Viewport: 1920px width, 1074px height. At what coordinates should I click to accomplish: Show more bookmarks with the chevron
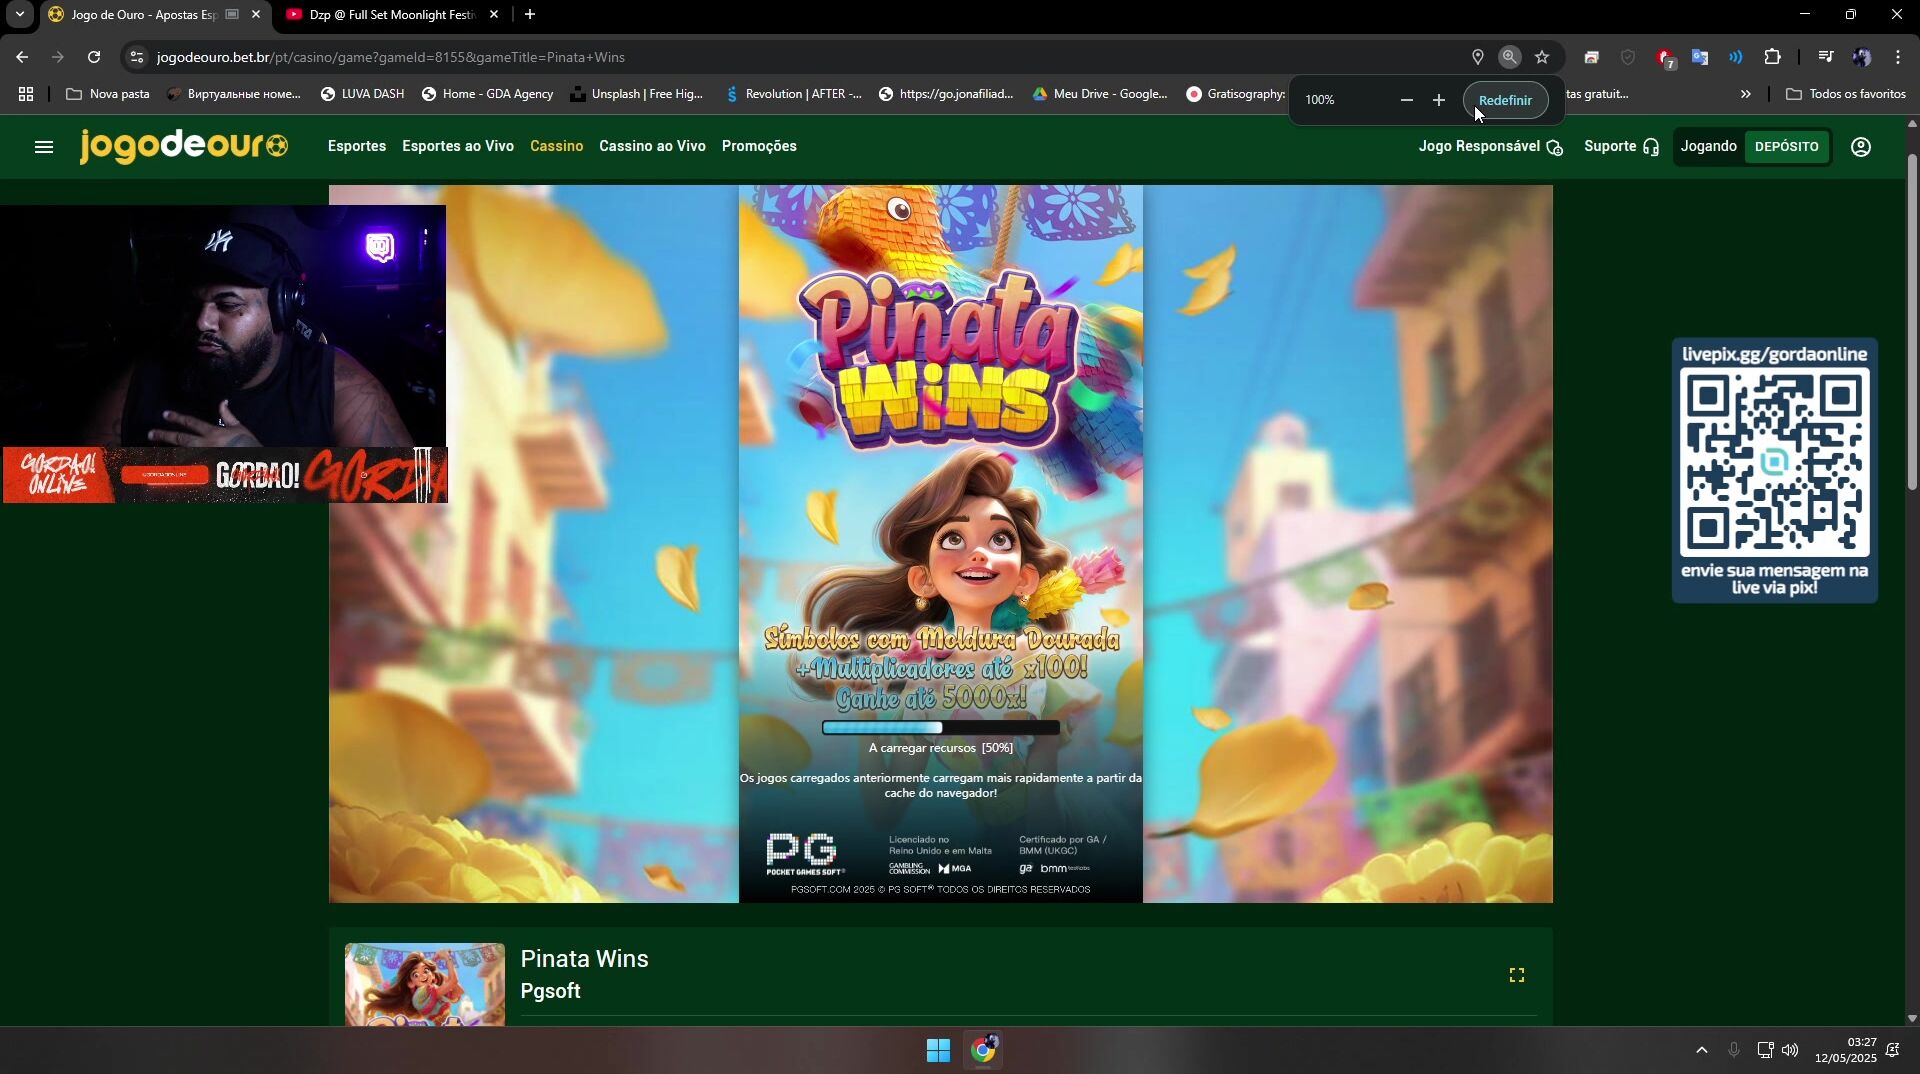[1745, 94]
